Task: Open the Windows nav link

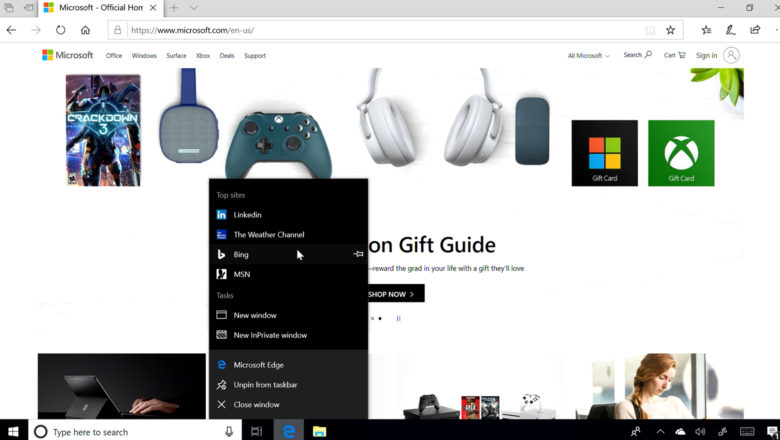Action: pos(144,56)
